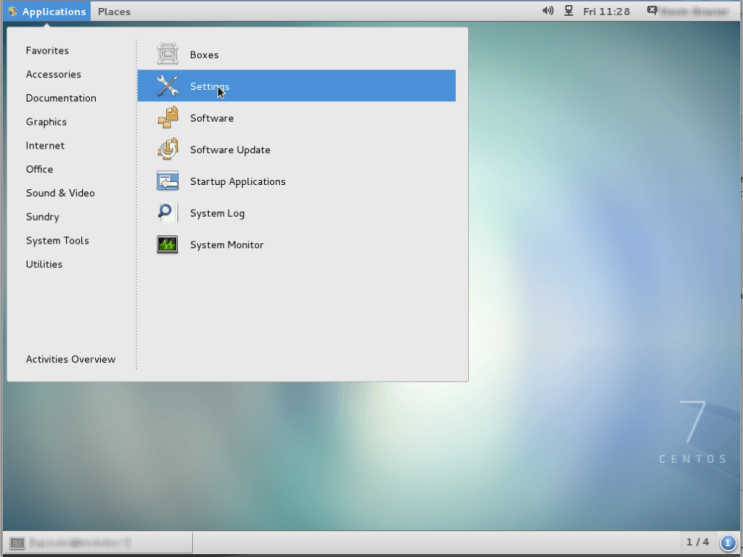743x557 pixels.
Task: Click the Software Update label
Action: [x=230, y=150]
